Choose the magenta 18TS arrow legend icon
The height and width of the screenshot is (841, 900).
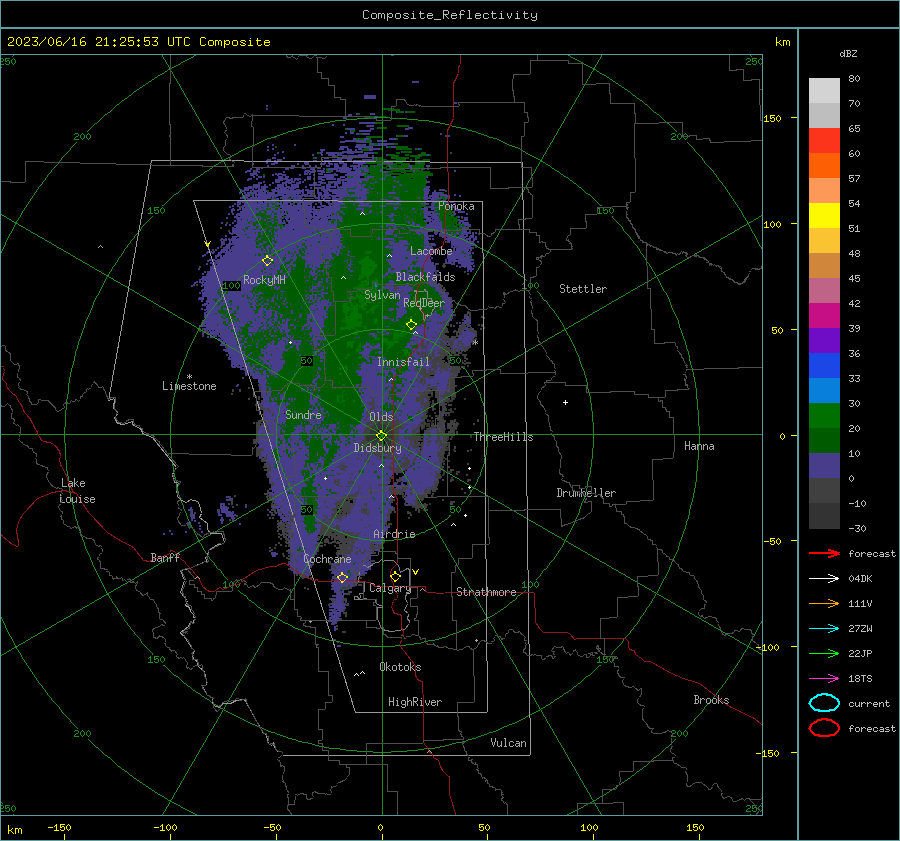click(824, 679)
